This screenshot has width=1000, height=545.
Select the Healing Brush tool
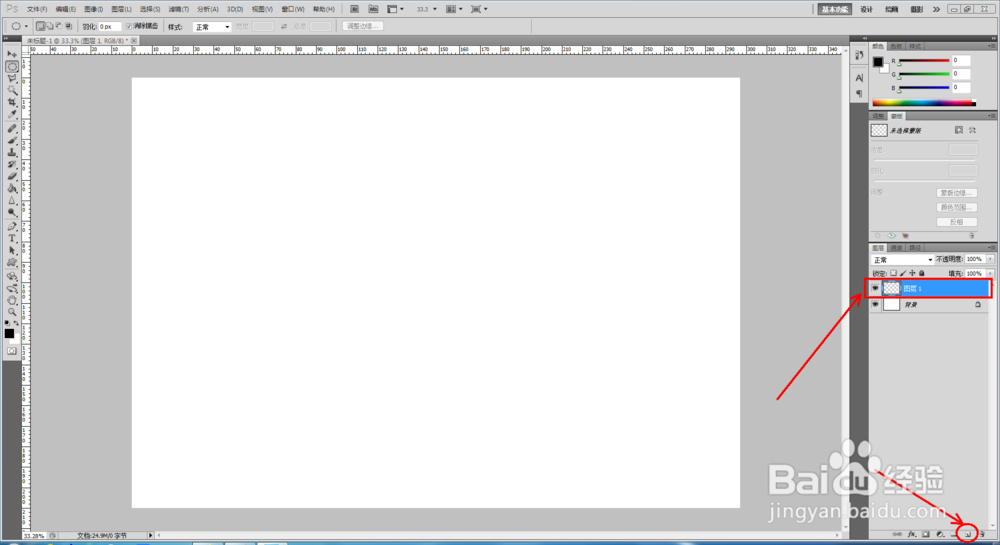click(x=11, y=128)
